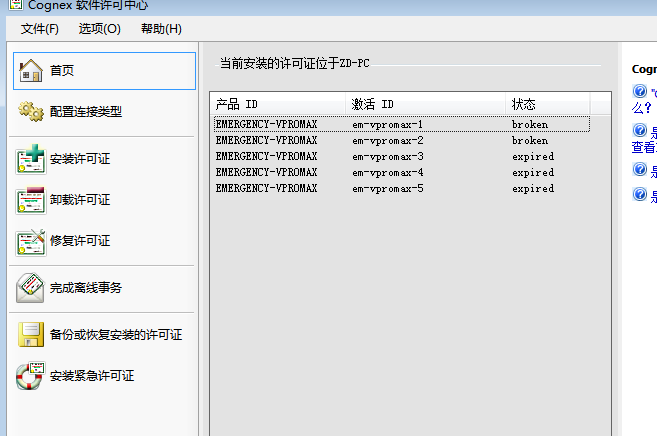Click the third blue help question icon
The height and width of the screenshot is (436, 657).
coord(640,169)
